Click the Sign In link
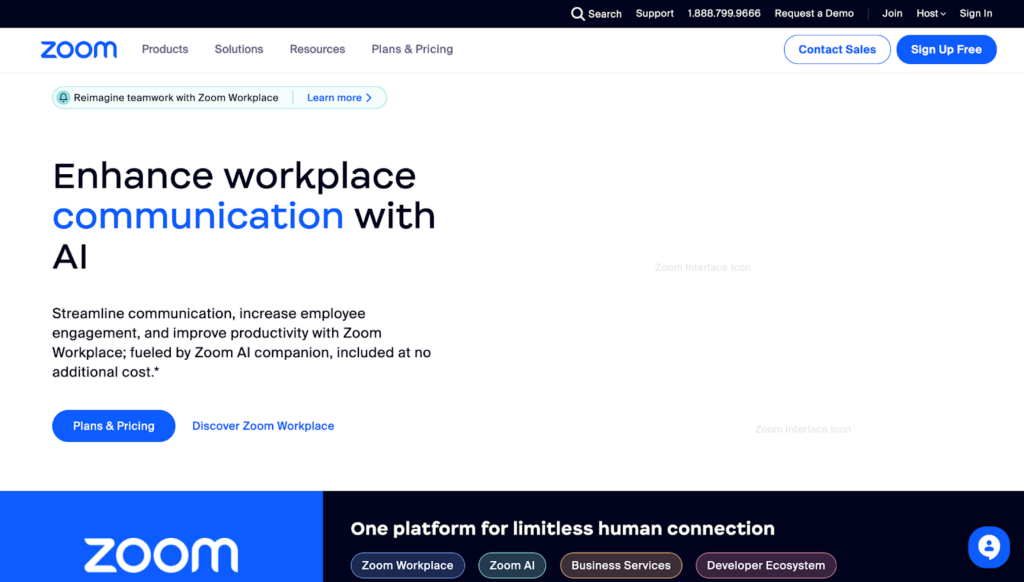This screenshot has height=582, width=1024. pos(976,14)
